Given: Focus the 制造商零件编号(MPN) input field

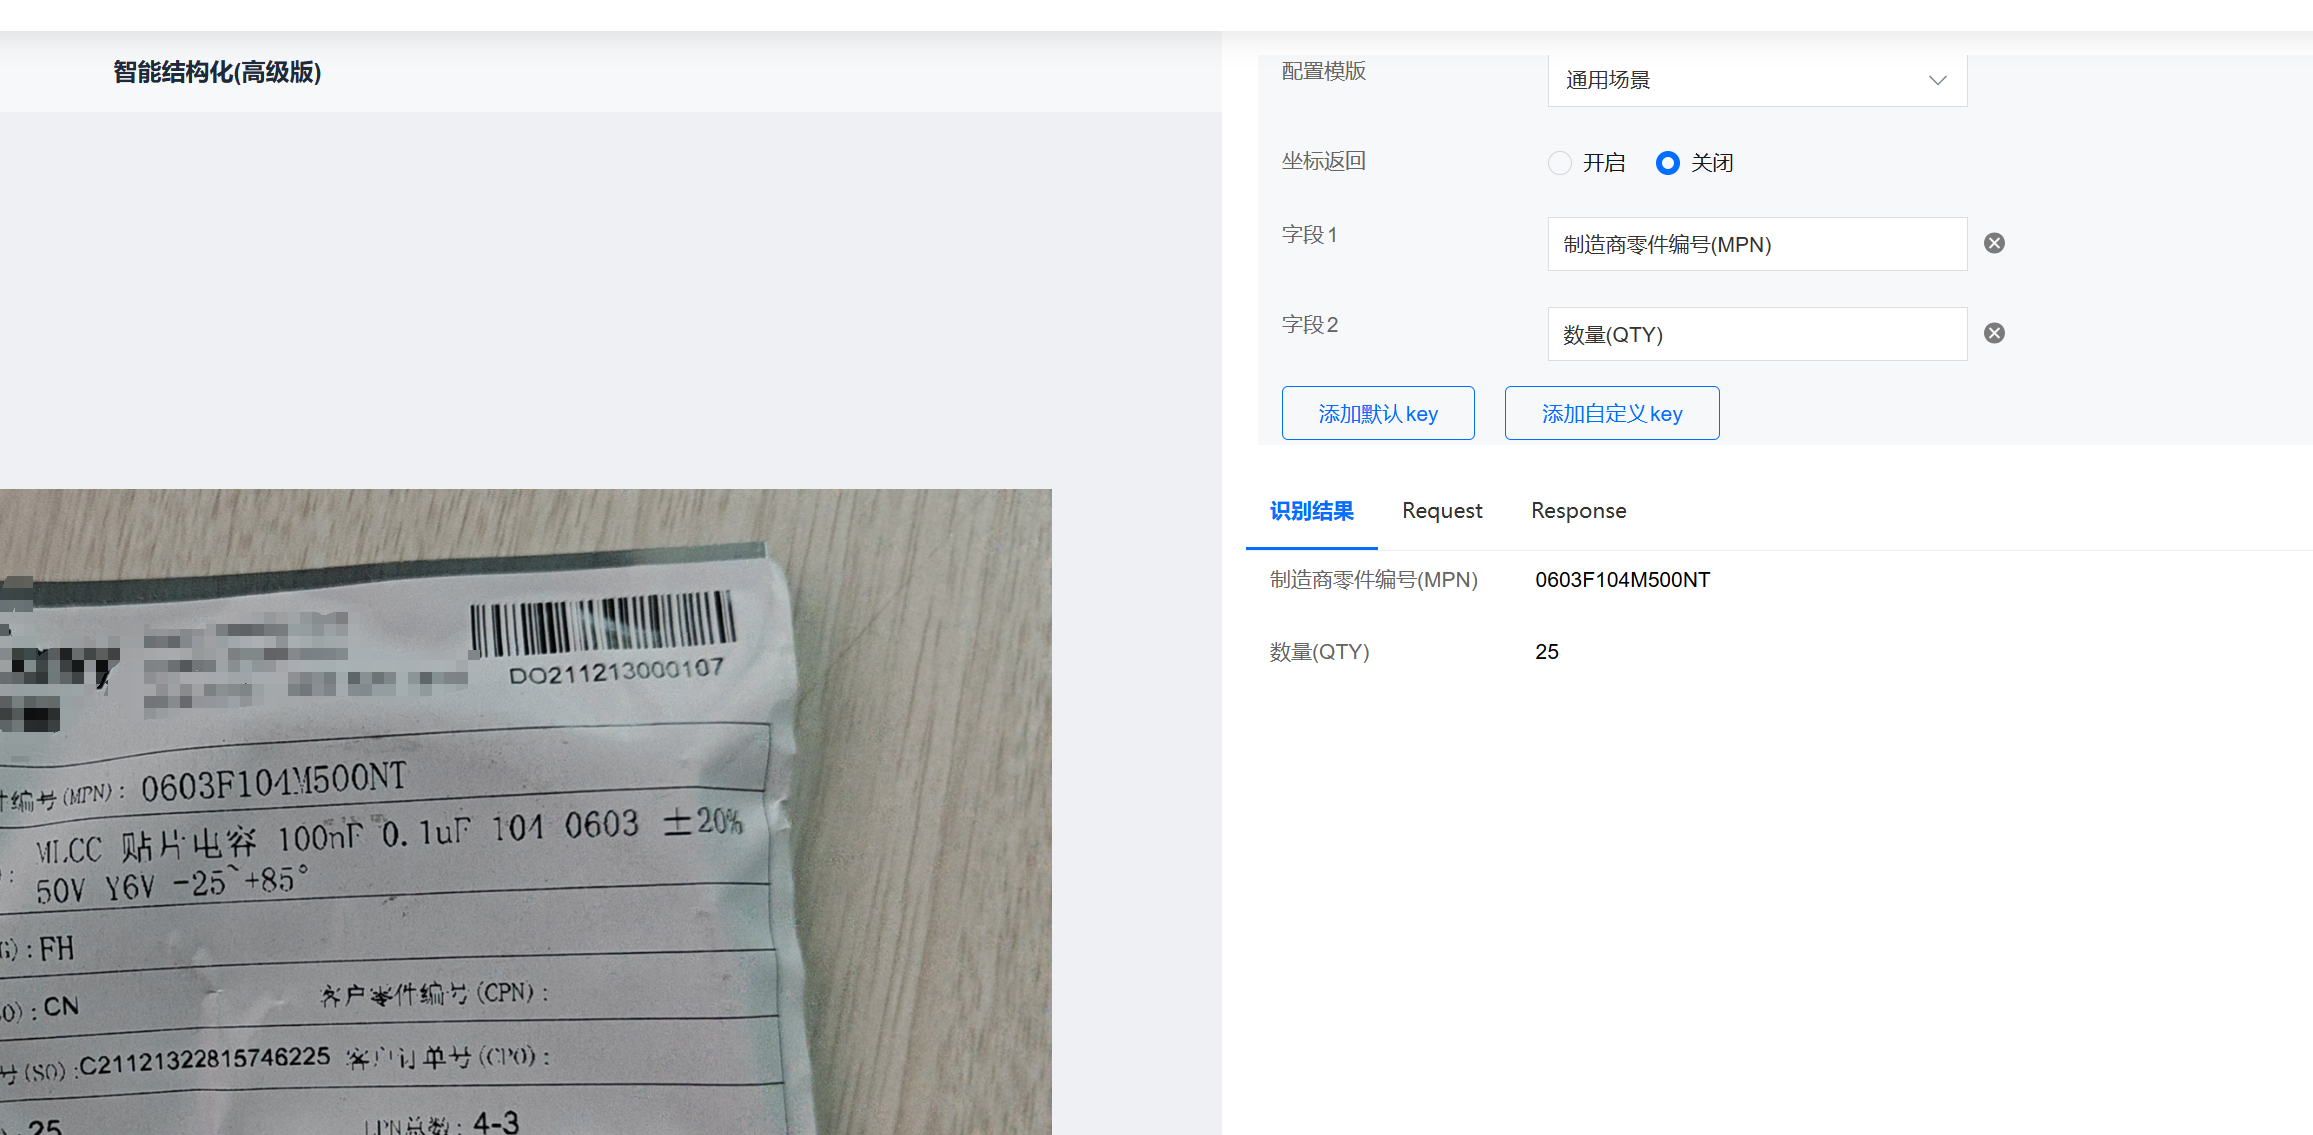Looking at the screenshot, I should coord(1756,244).
